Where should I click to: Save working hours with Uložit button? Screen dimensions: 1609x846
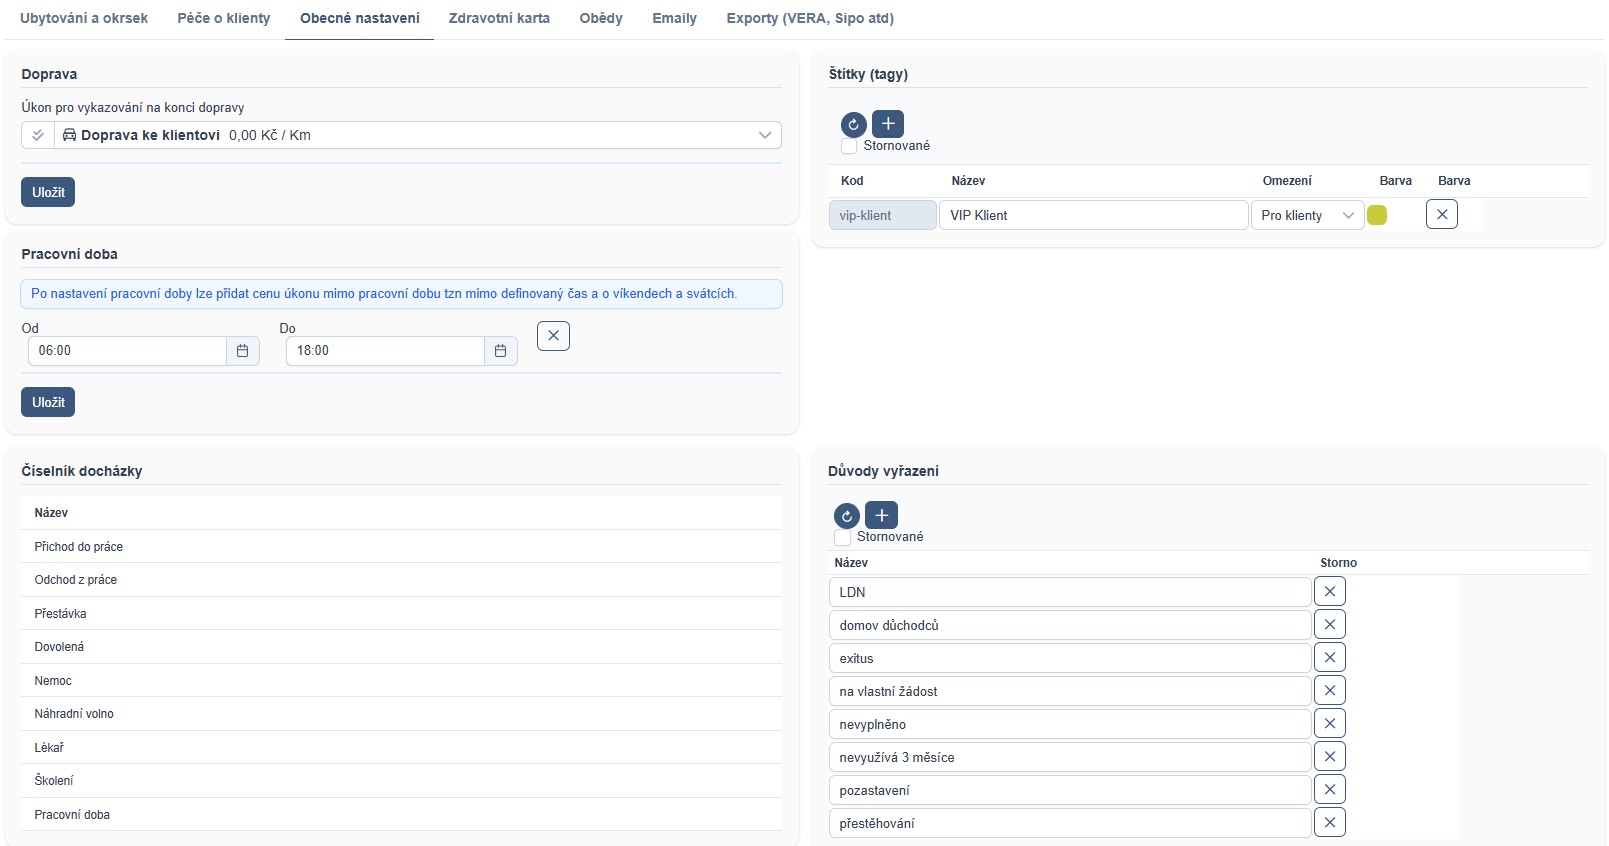point(48,402)
